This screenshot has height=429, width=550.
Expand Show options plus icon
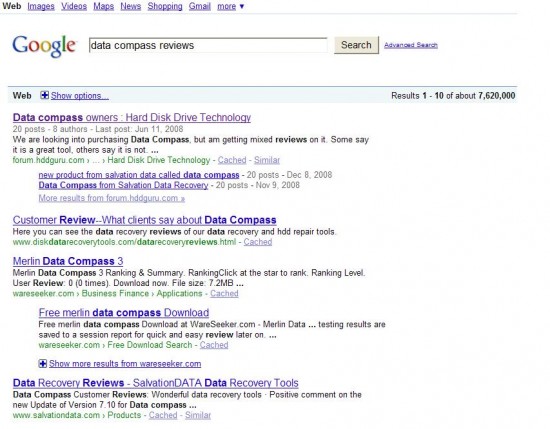(x=44, y=95)
